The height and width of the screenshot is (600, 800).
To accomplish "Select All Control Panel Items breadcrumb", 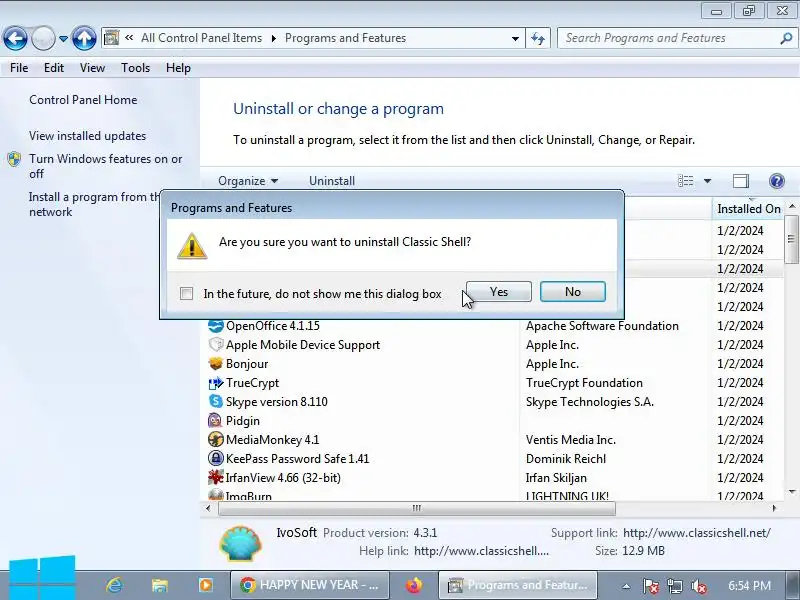I will 201,38.
